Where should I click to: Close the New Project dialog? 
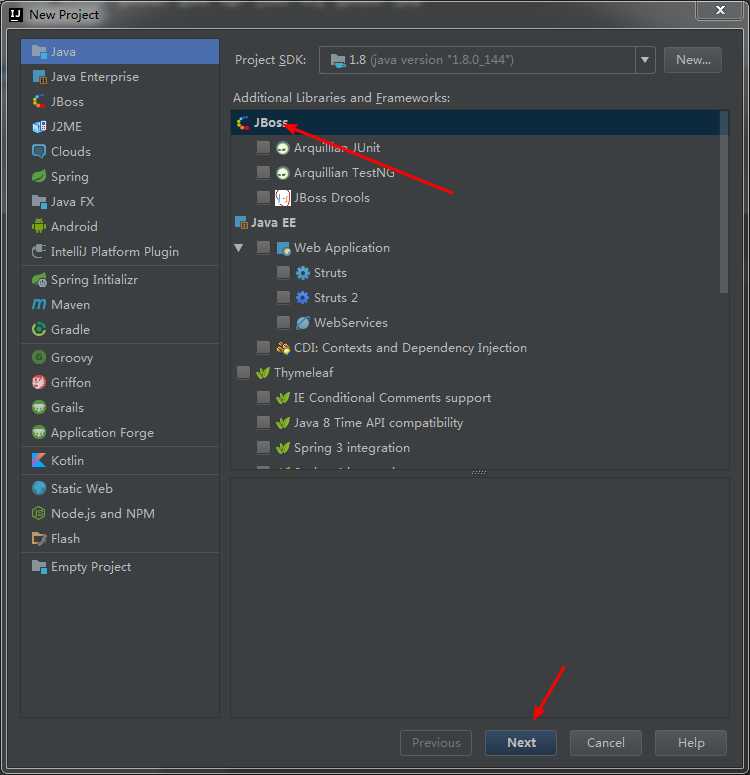(720, 10)
